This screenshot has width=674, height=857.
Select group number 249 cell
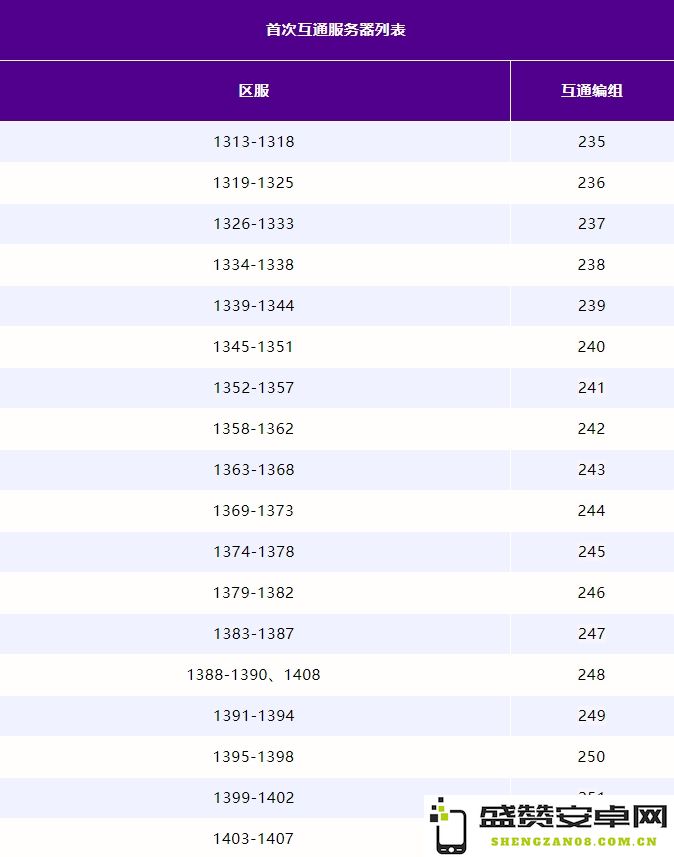point(592,715)
